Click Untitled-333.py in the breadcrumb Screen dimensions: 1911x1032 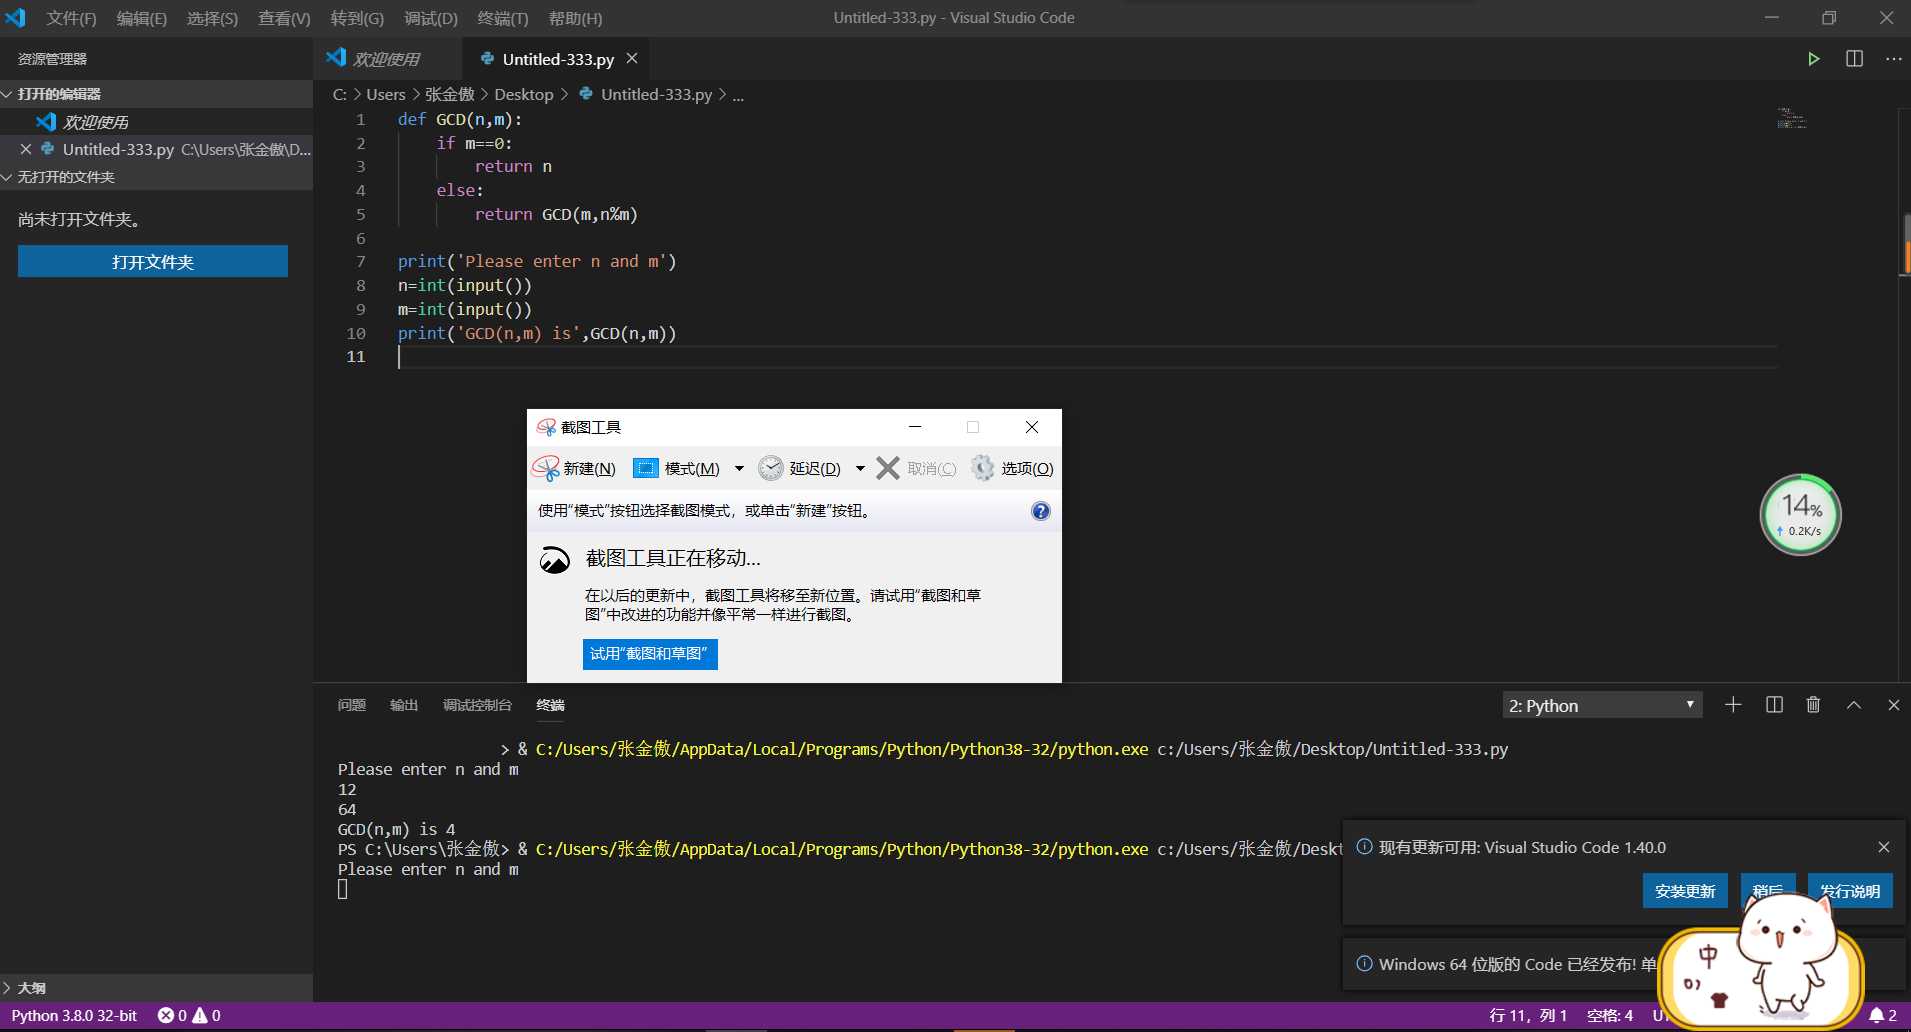(656, 94)
